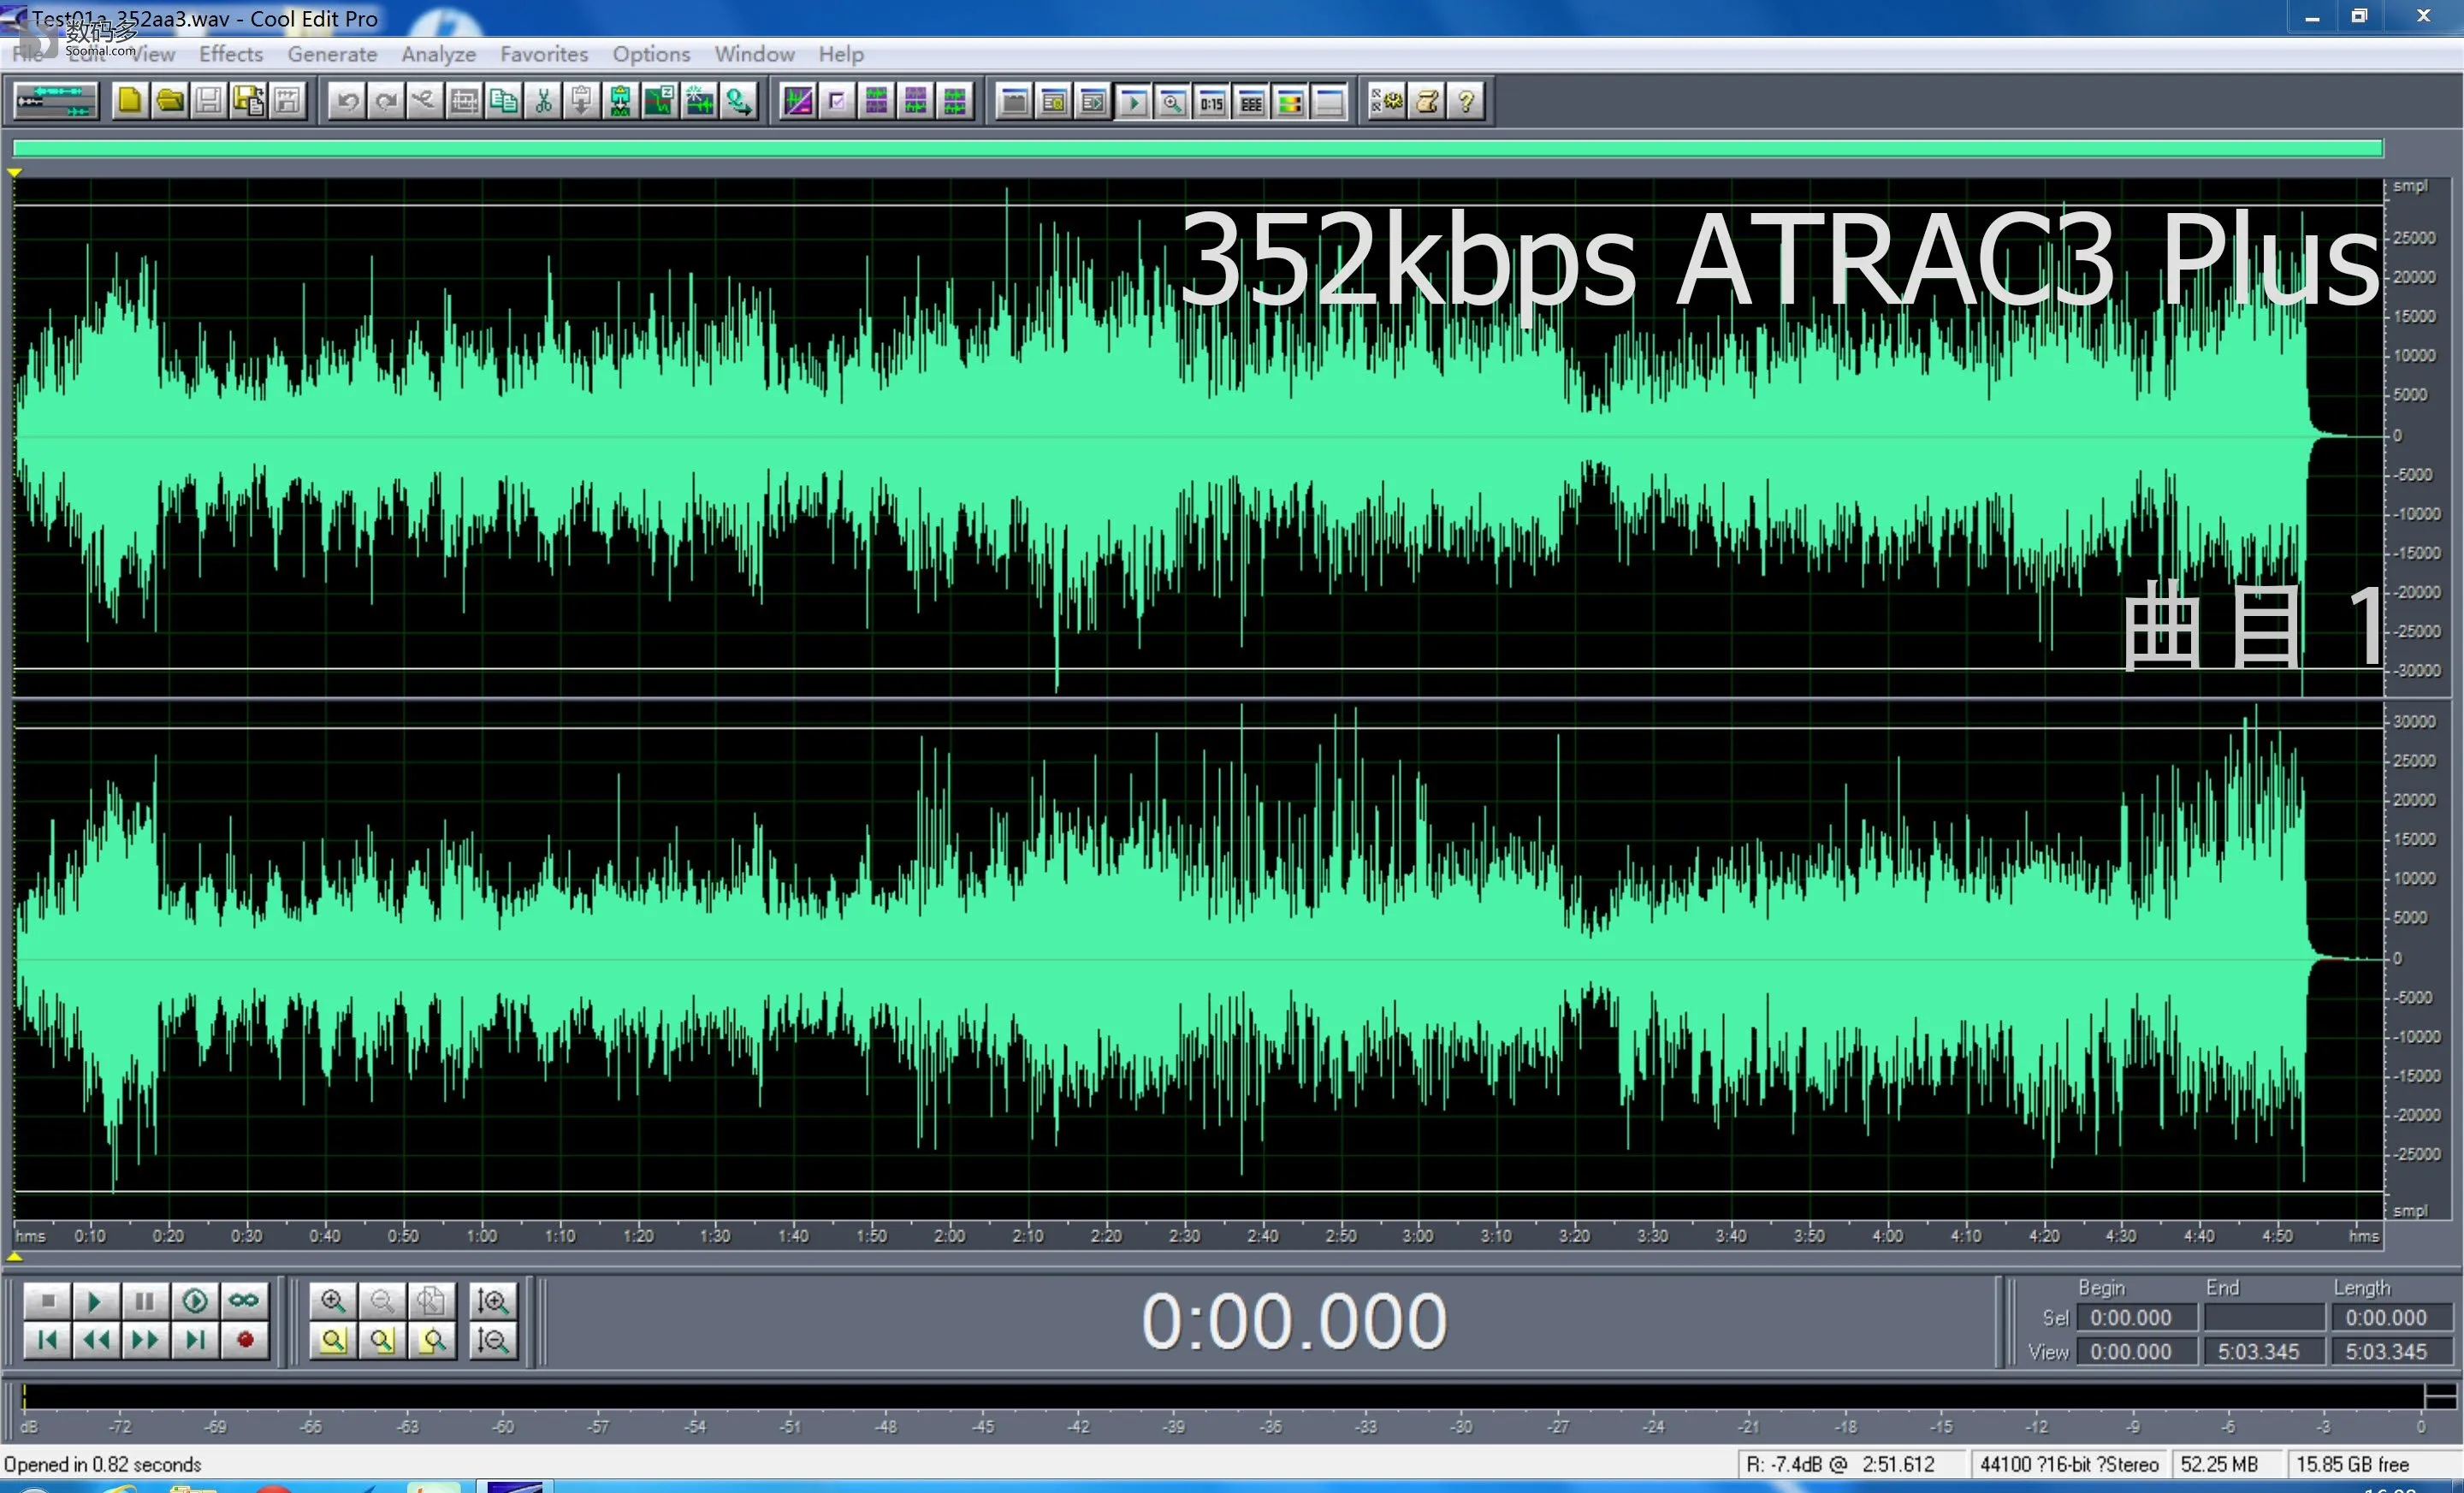Switch to multitrack view toggle button
The image size is (2464, 1493).
56,101
